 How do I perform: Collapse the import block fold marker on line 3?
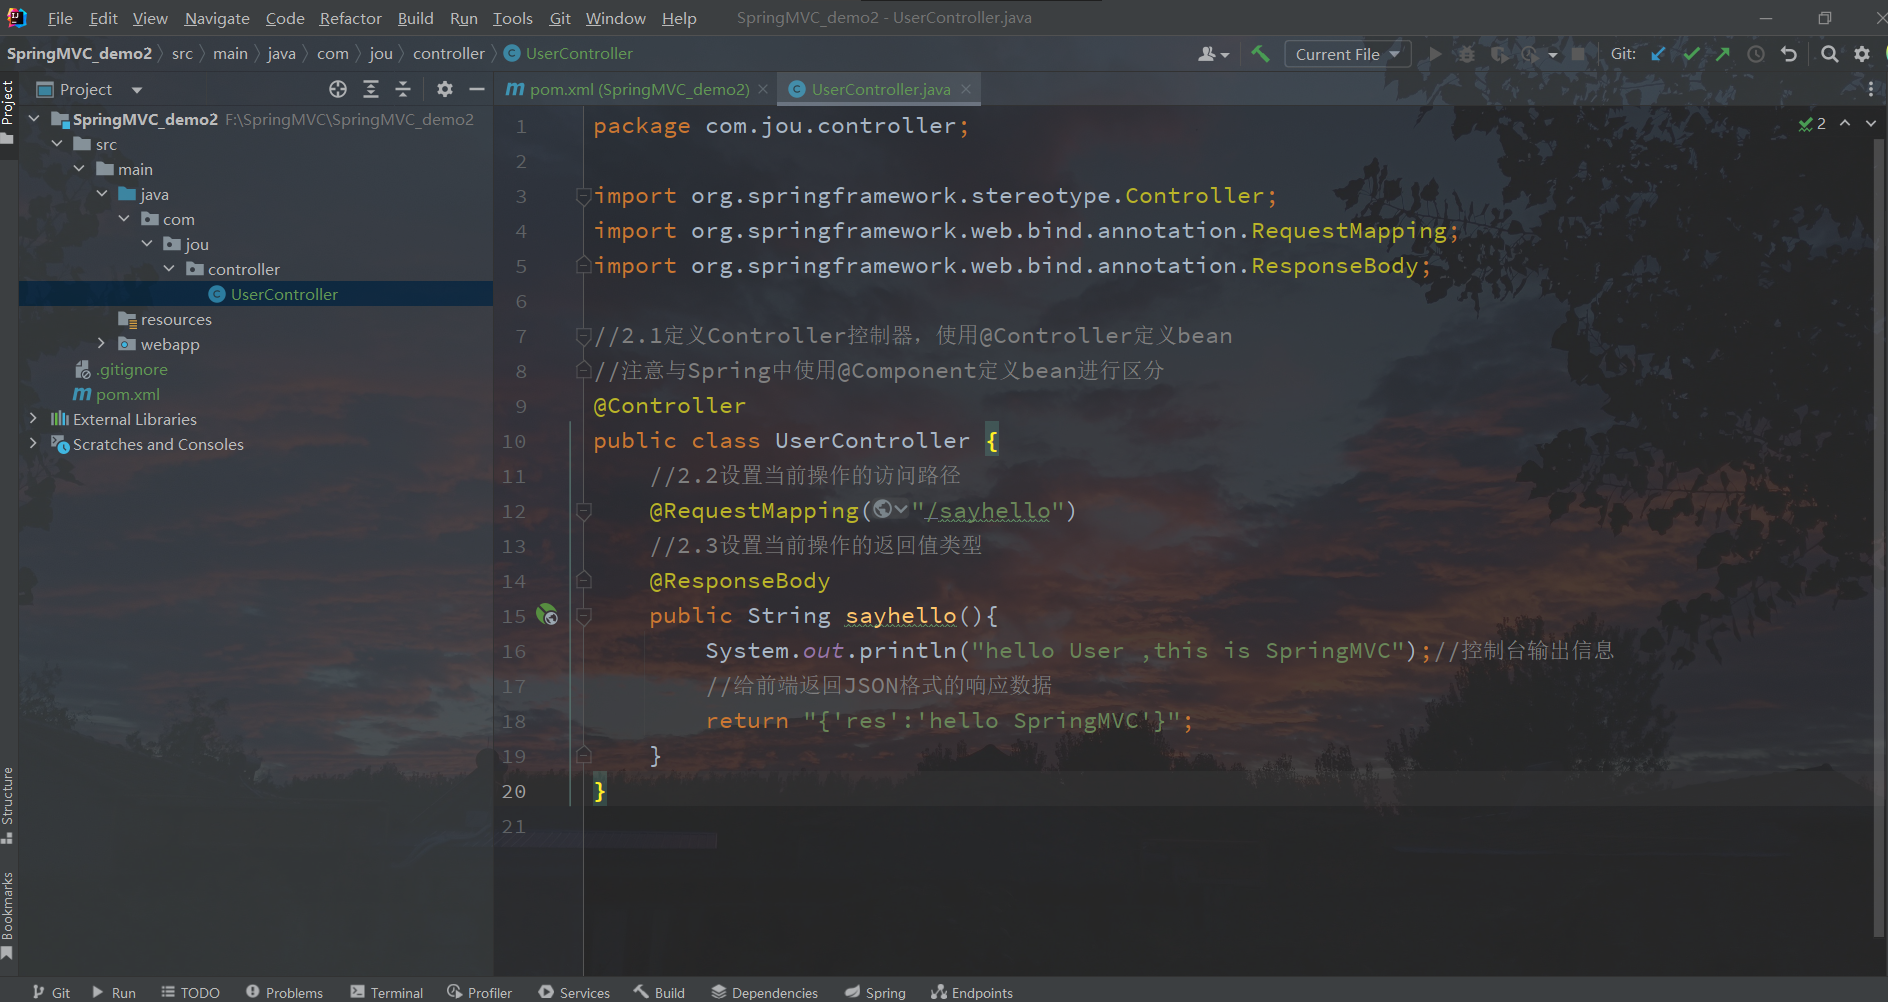coord(584,196)
